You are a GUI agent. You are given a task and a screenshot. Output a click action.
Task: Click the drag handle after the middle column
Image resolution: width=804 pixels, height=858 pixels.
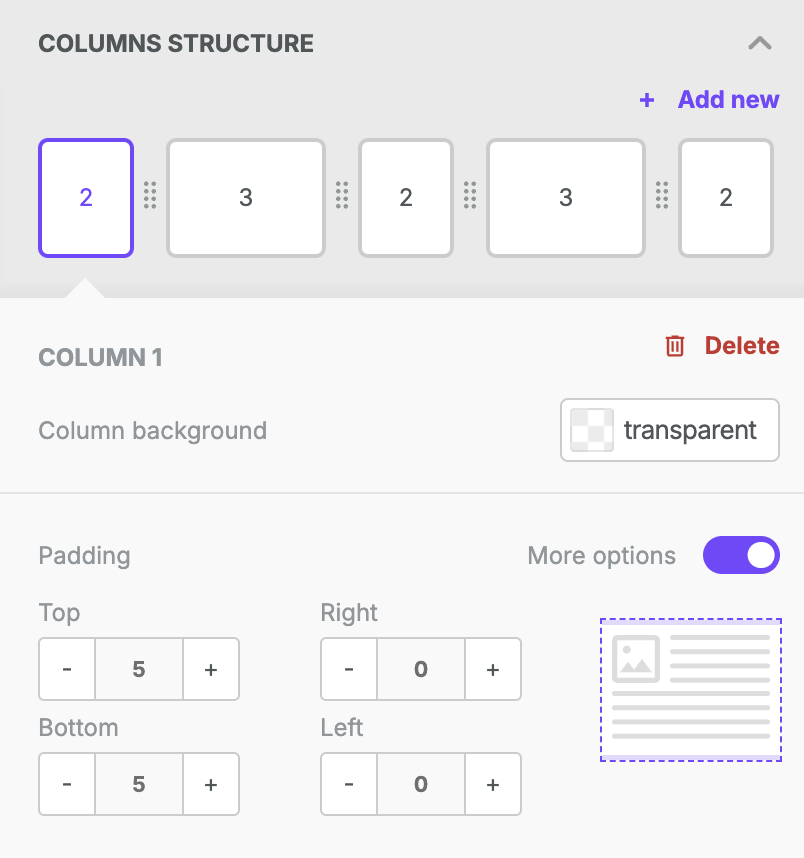470,195
